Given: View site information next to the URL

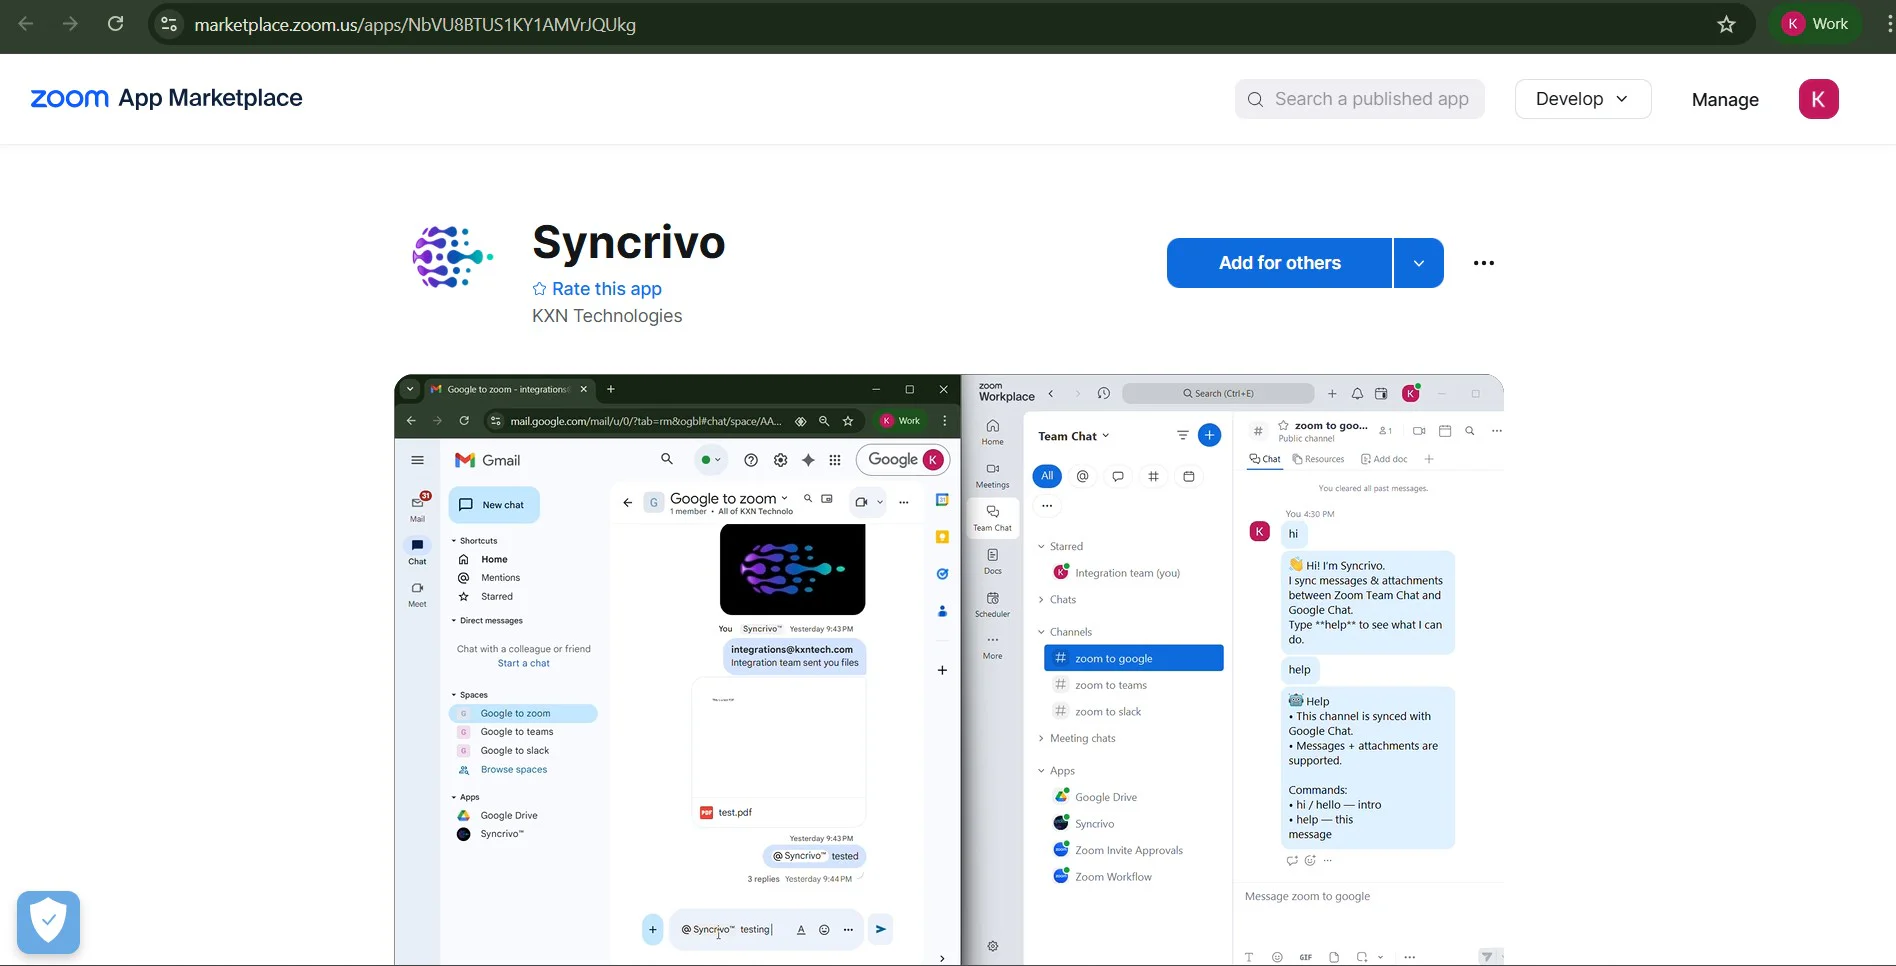Looking at the screenshot, I should [170, 24].
